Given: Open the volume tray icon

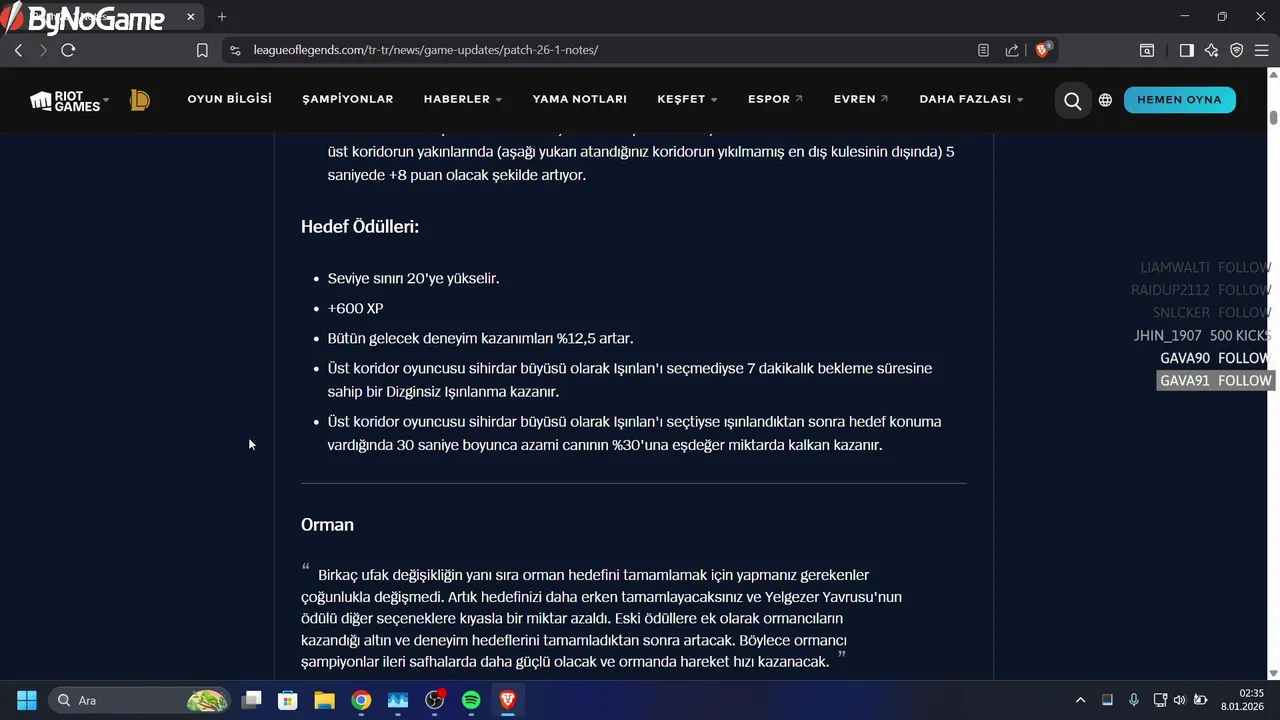Looking at the screenshot, I should point(1179,700).
